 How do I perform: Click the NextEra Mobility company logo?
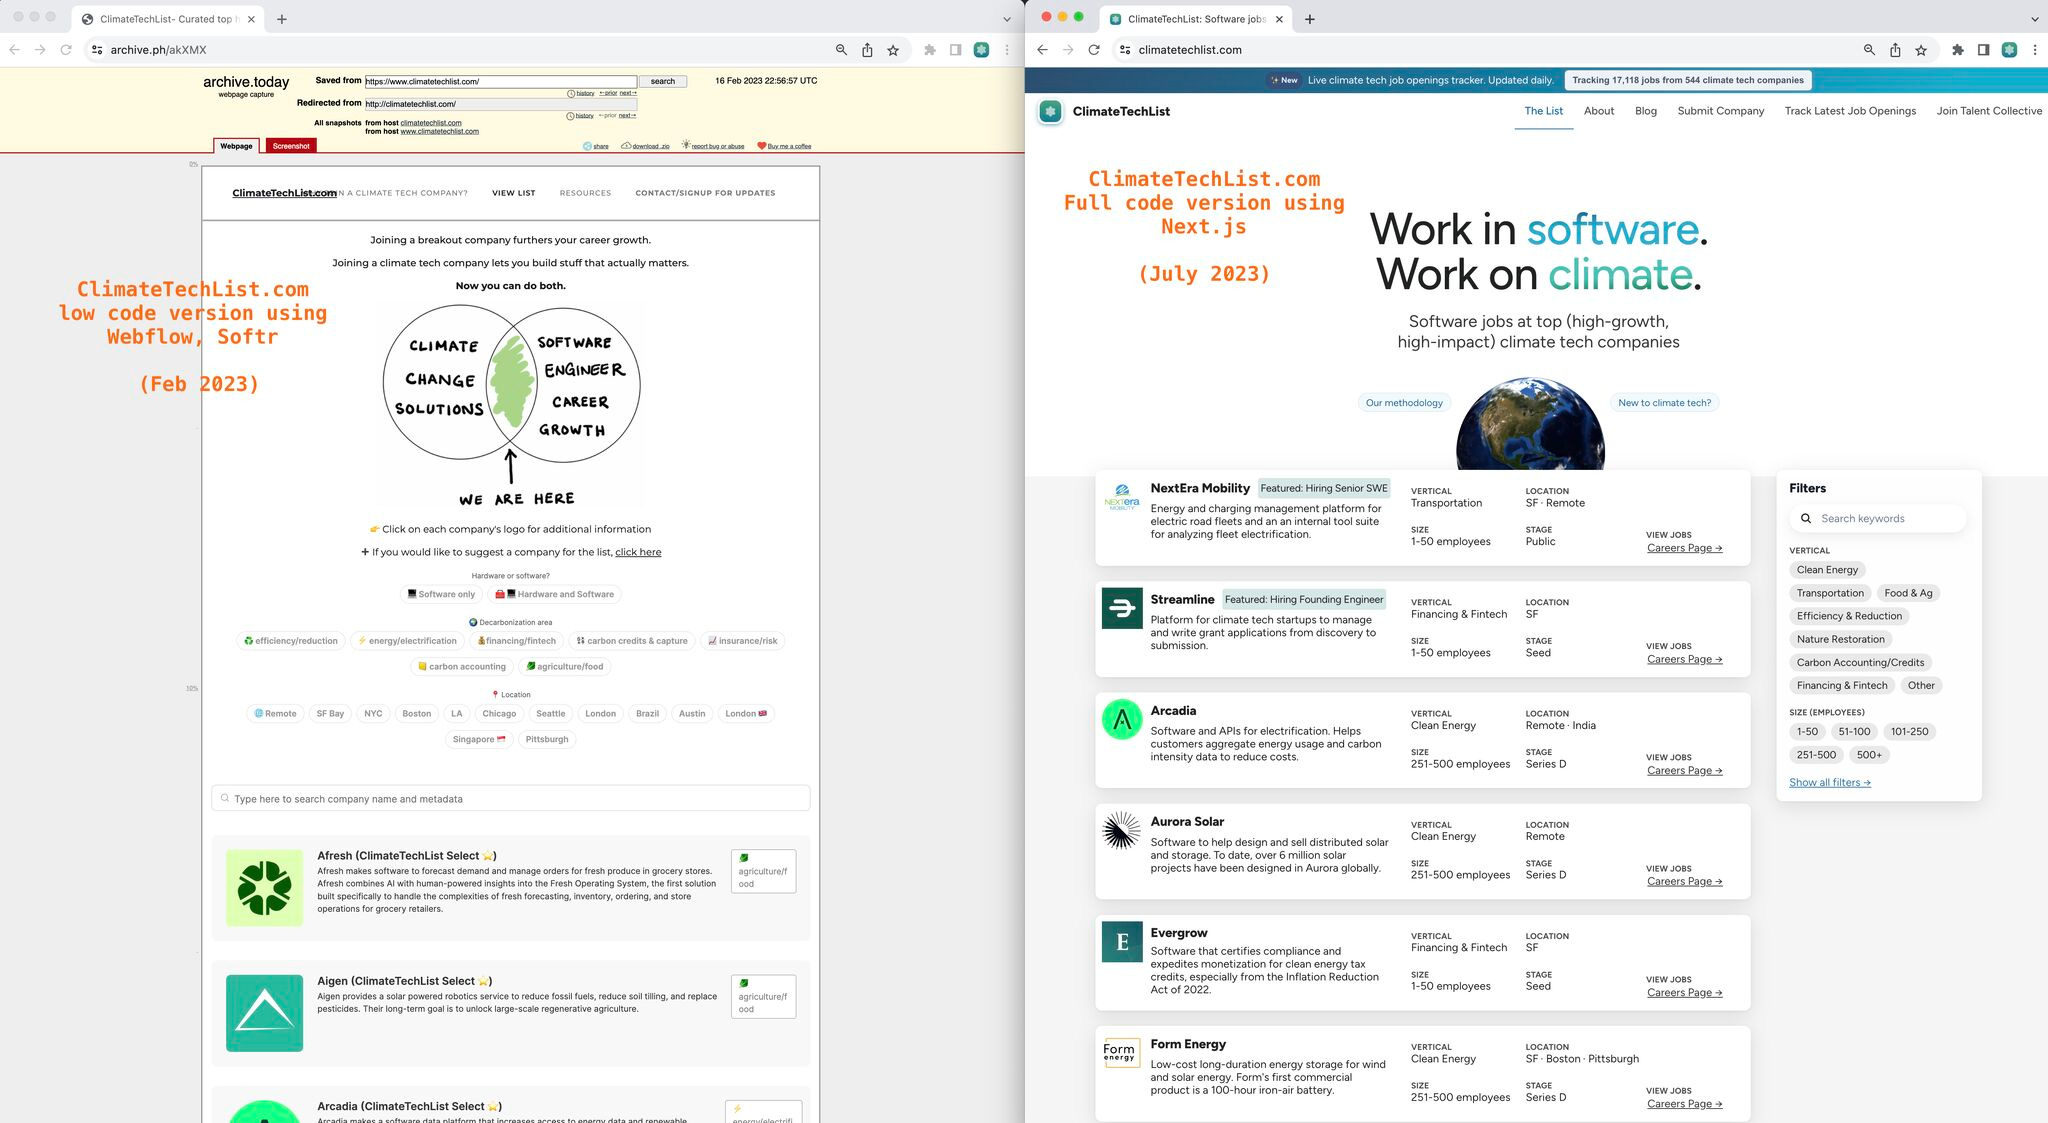(x=1122, y=497)
